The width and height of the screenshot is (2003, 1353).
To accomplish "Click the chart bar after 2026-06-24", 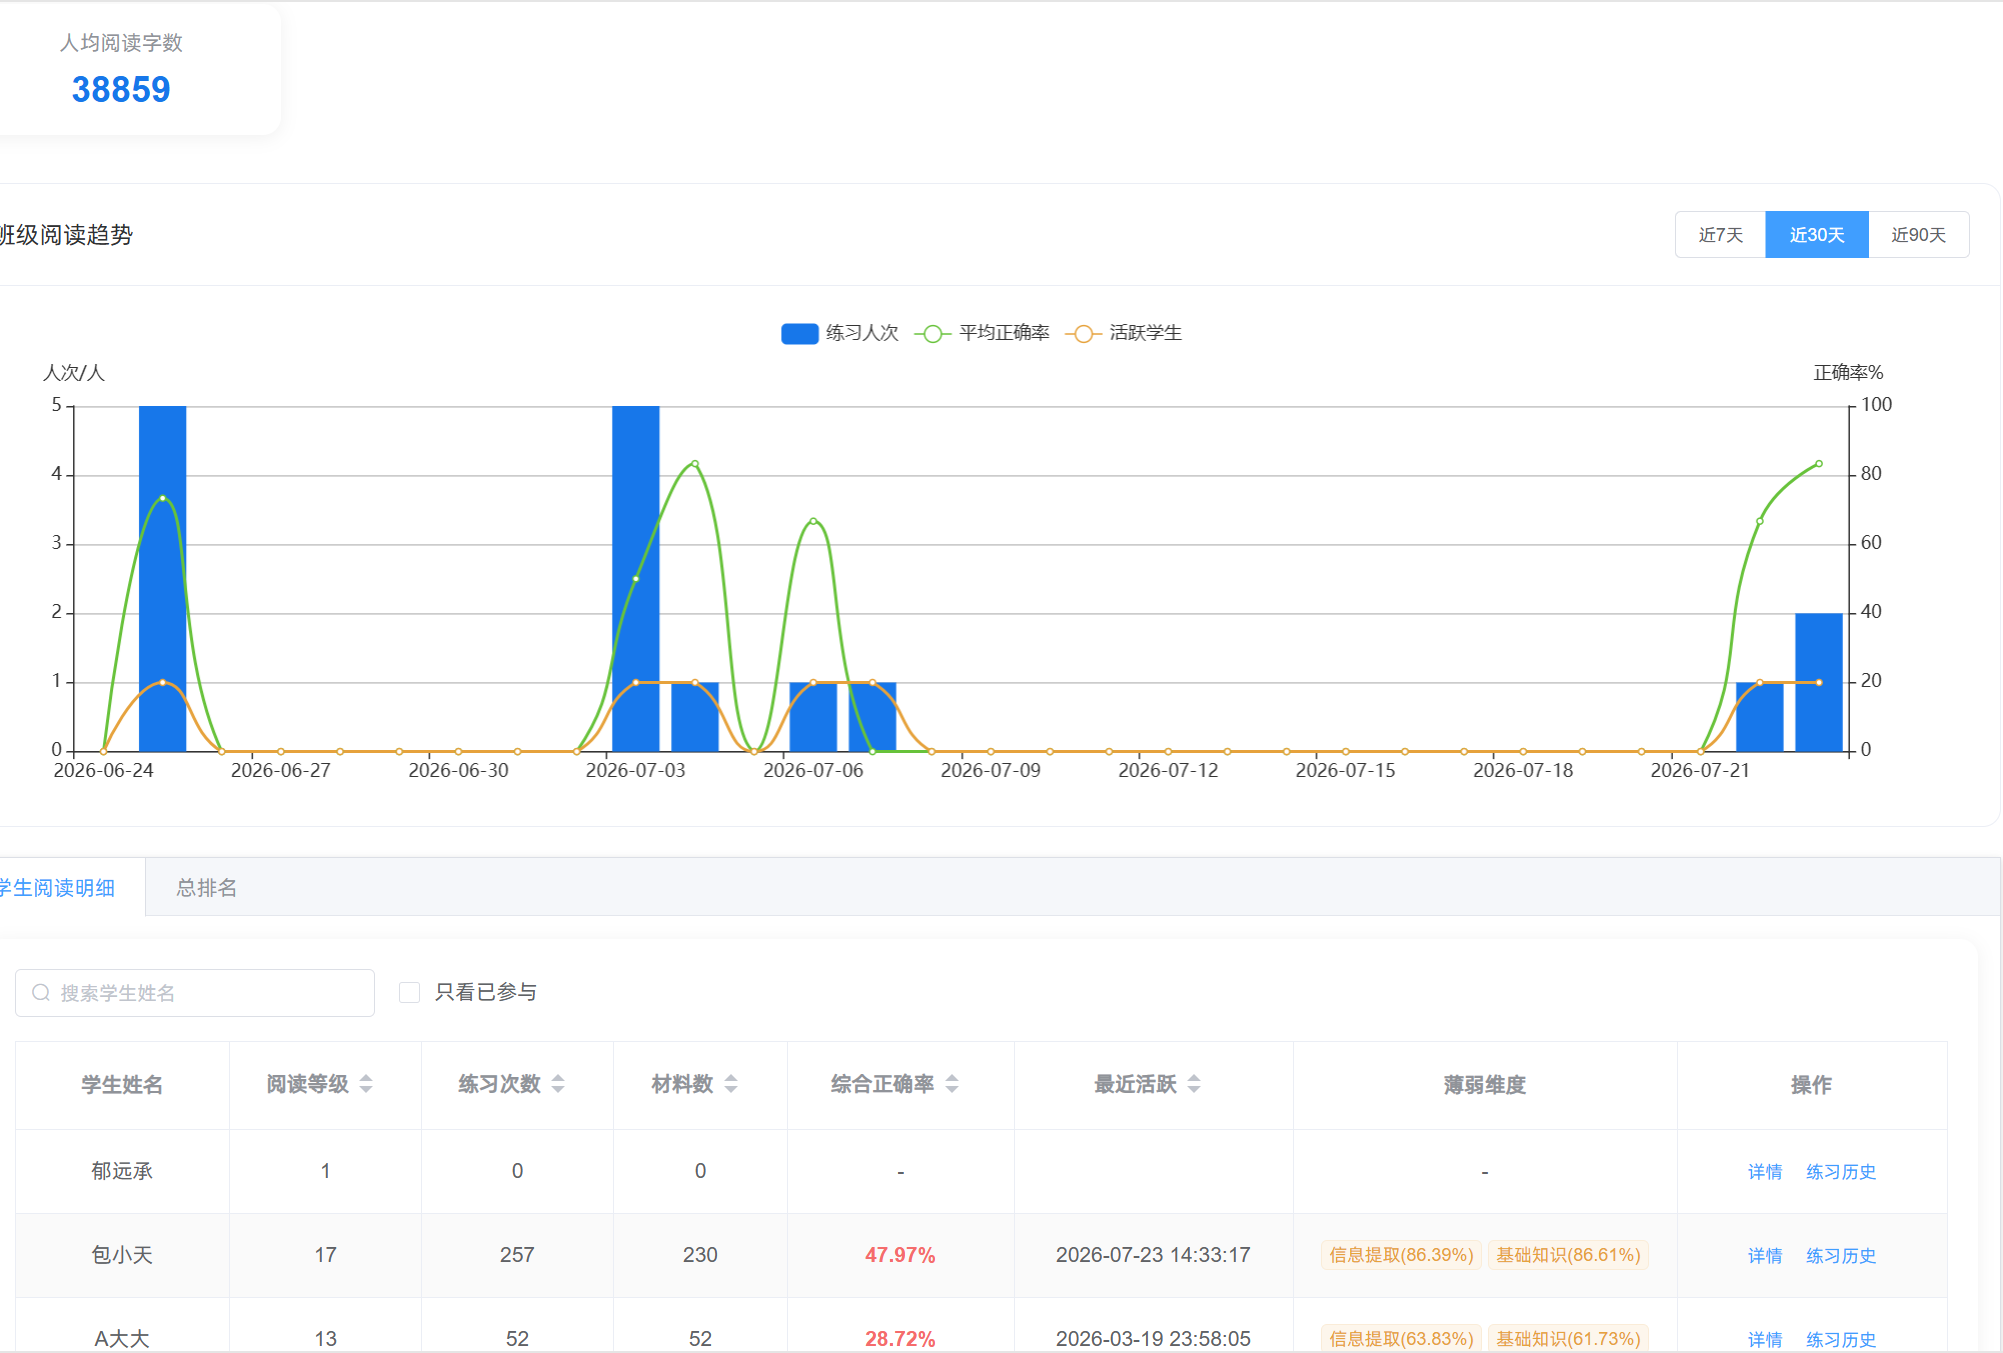I will [x=162, y=578].
